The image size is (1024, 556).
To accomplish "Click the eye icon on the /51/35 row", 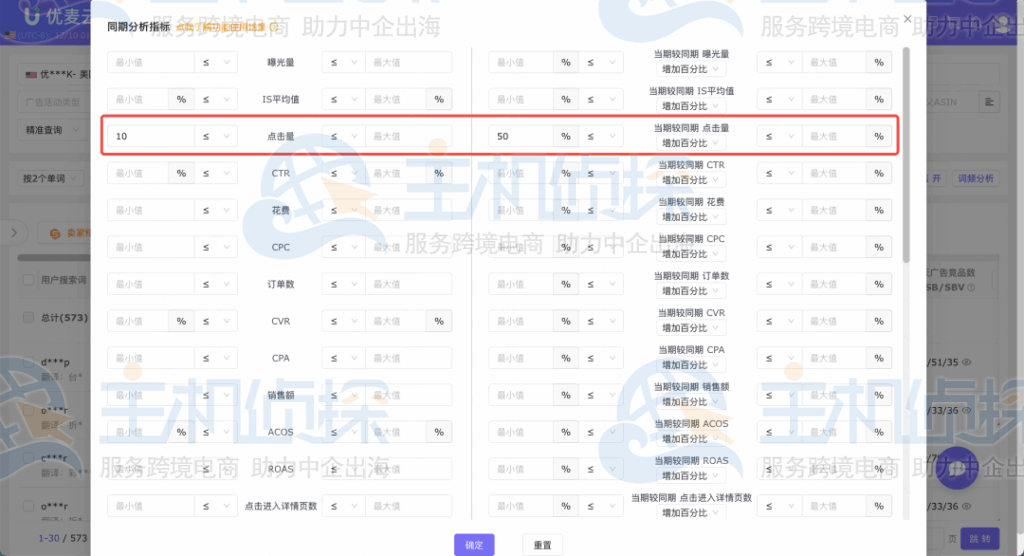I will pos(967,362).
